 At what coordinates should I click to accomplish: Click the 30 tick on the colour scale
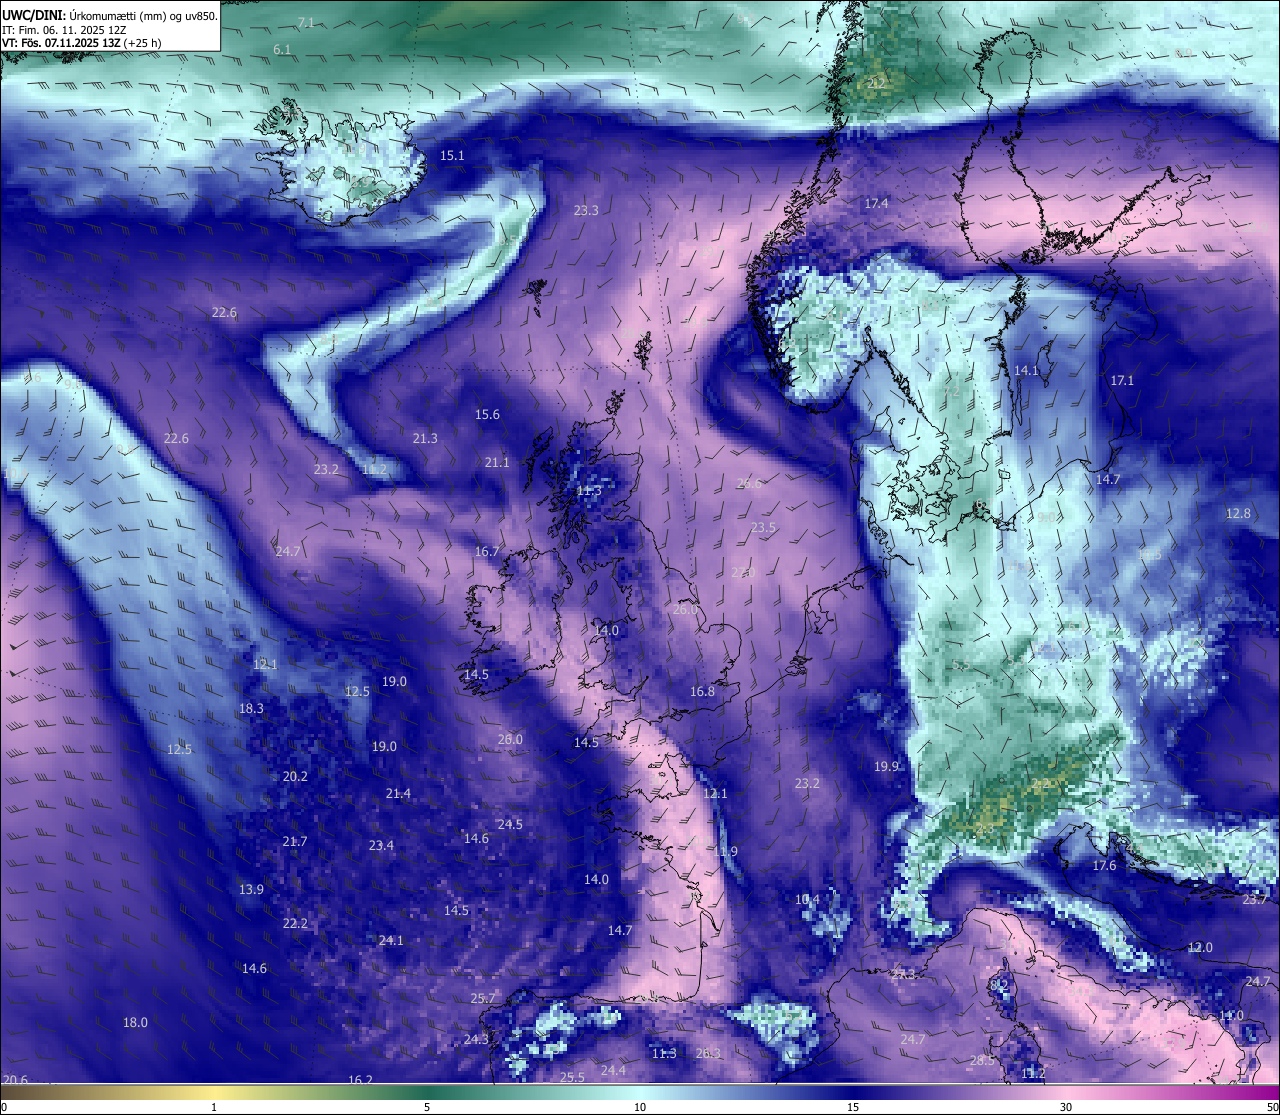tap(1066, 1107)
